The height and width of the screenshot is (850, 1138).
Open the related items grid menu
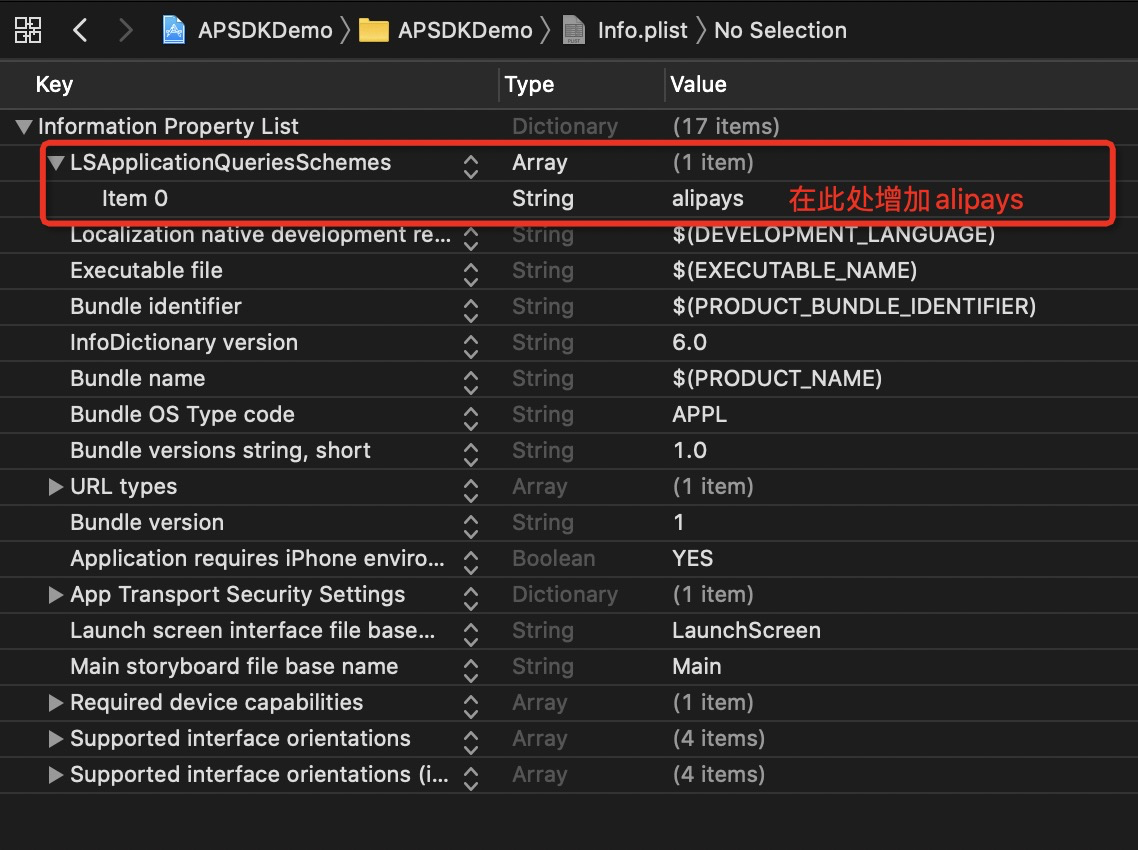pyautogui.click(x=28, y=30)
